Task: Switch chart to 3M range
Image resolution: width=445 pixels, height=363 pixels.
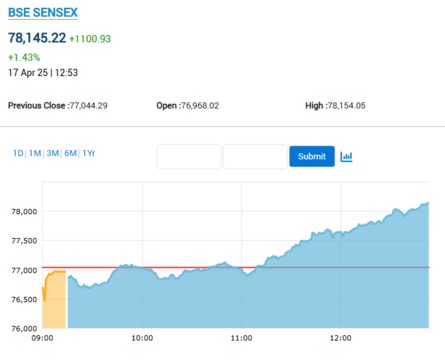Action: pyautogui.click(x=53, y=153)
